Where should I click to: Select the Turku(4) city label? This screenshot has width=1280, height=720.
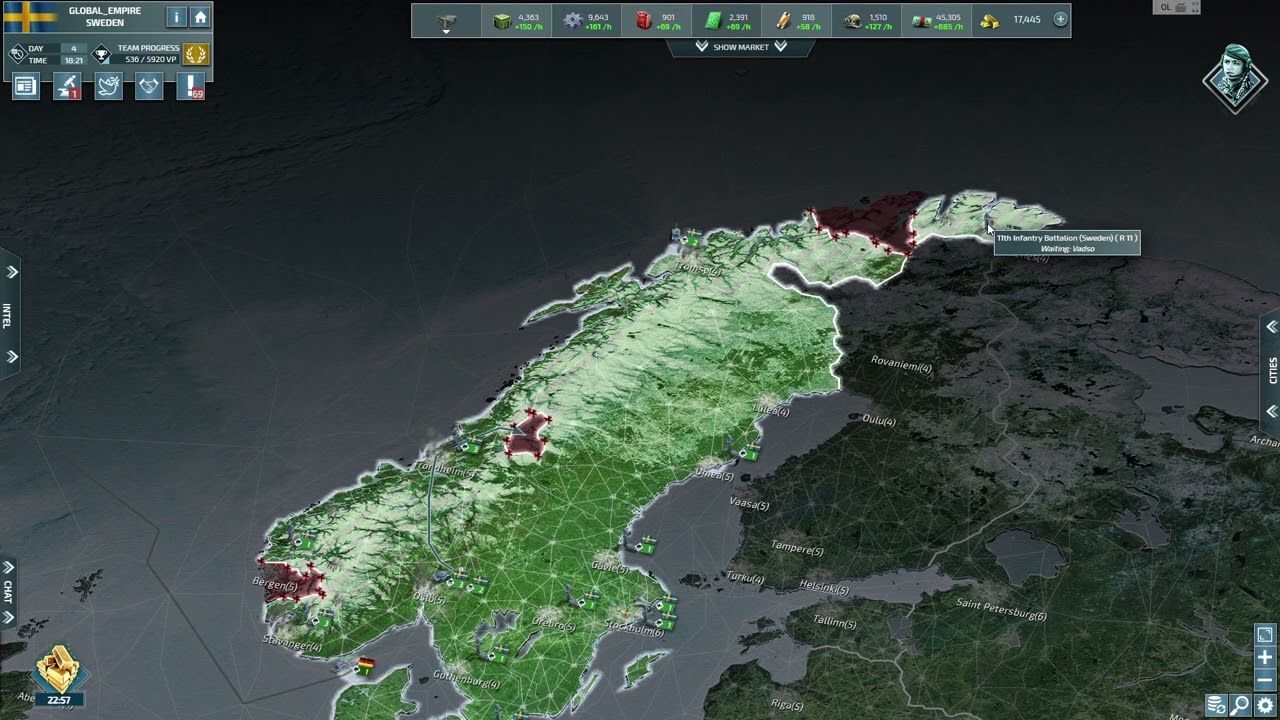click(x=744, y=577)
